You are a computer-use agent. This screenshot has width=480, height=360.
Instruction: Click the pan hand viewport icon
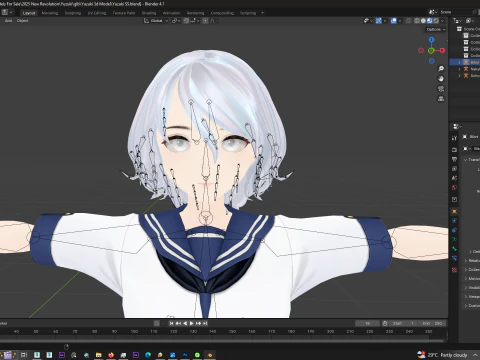[x=441, y=79]
